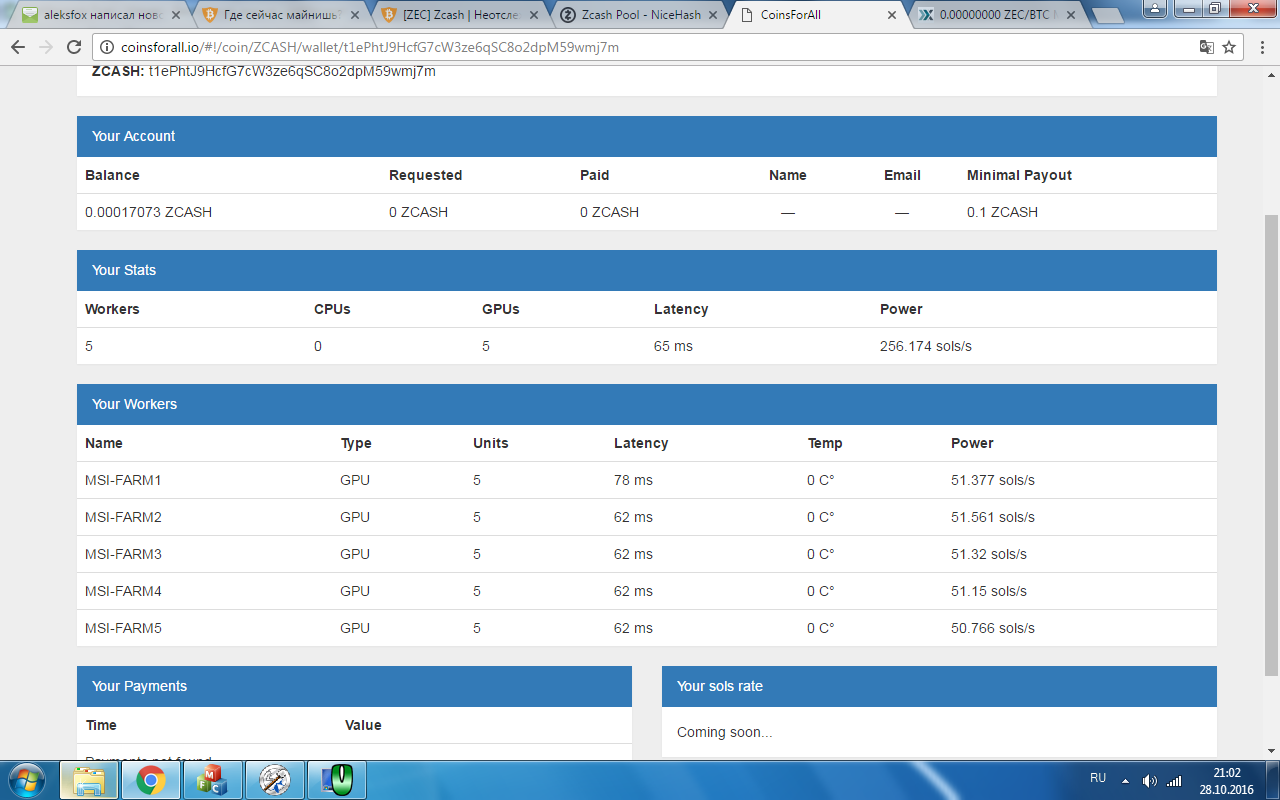
Task: Click the ZCASH wallet address text
Action: [292, 72]
